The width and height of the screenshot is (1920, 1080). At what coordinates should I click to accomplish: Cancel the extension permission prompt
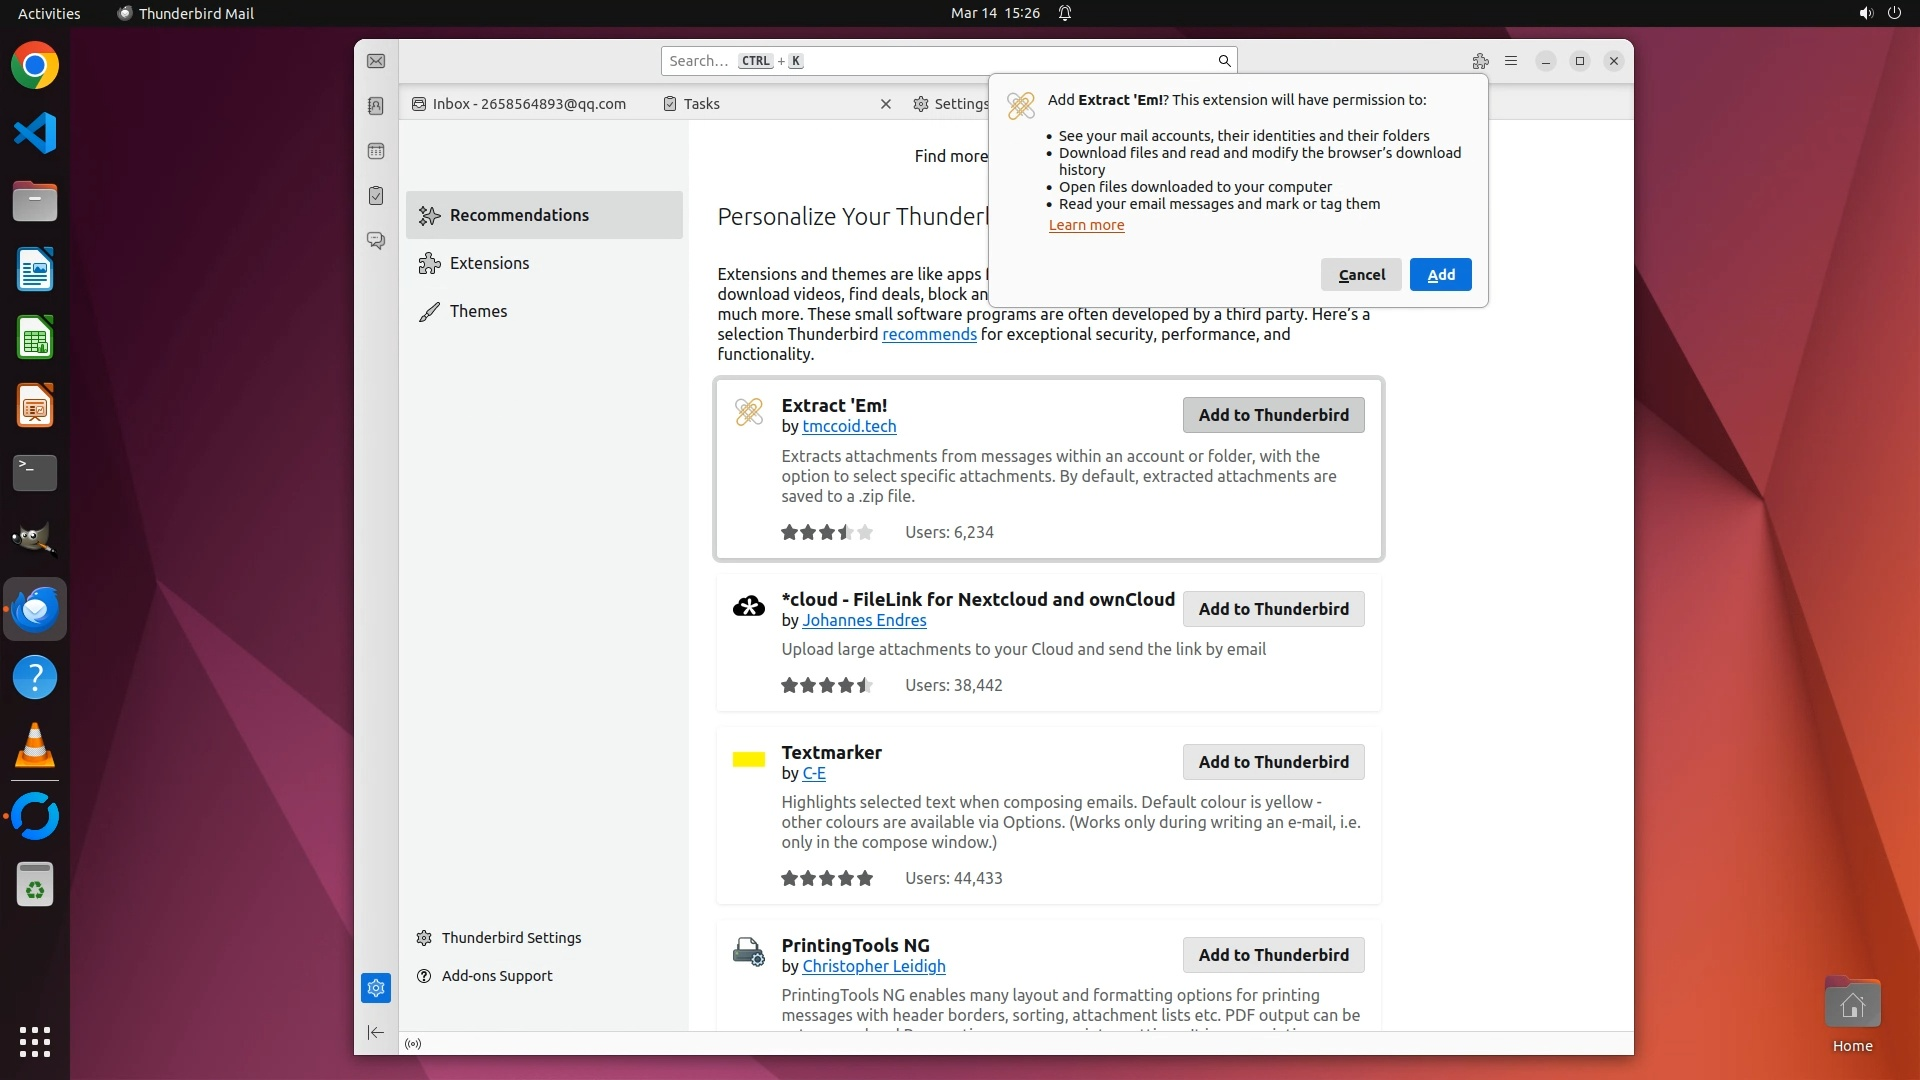pos(1361,275)
